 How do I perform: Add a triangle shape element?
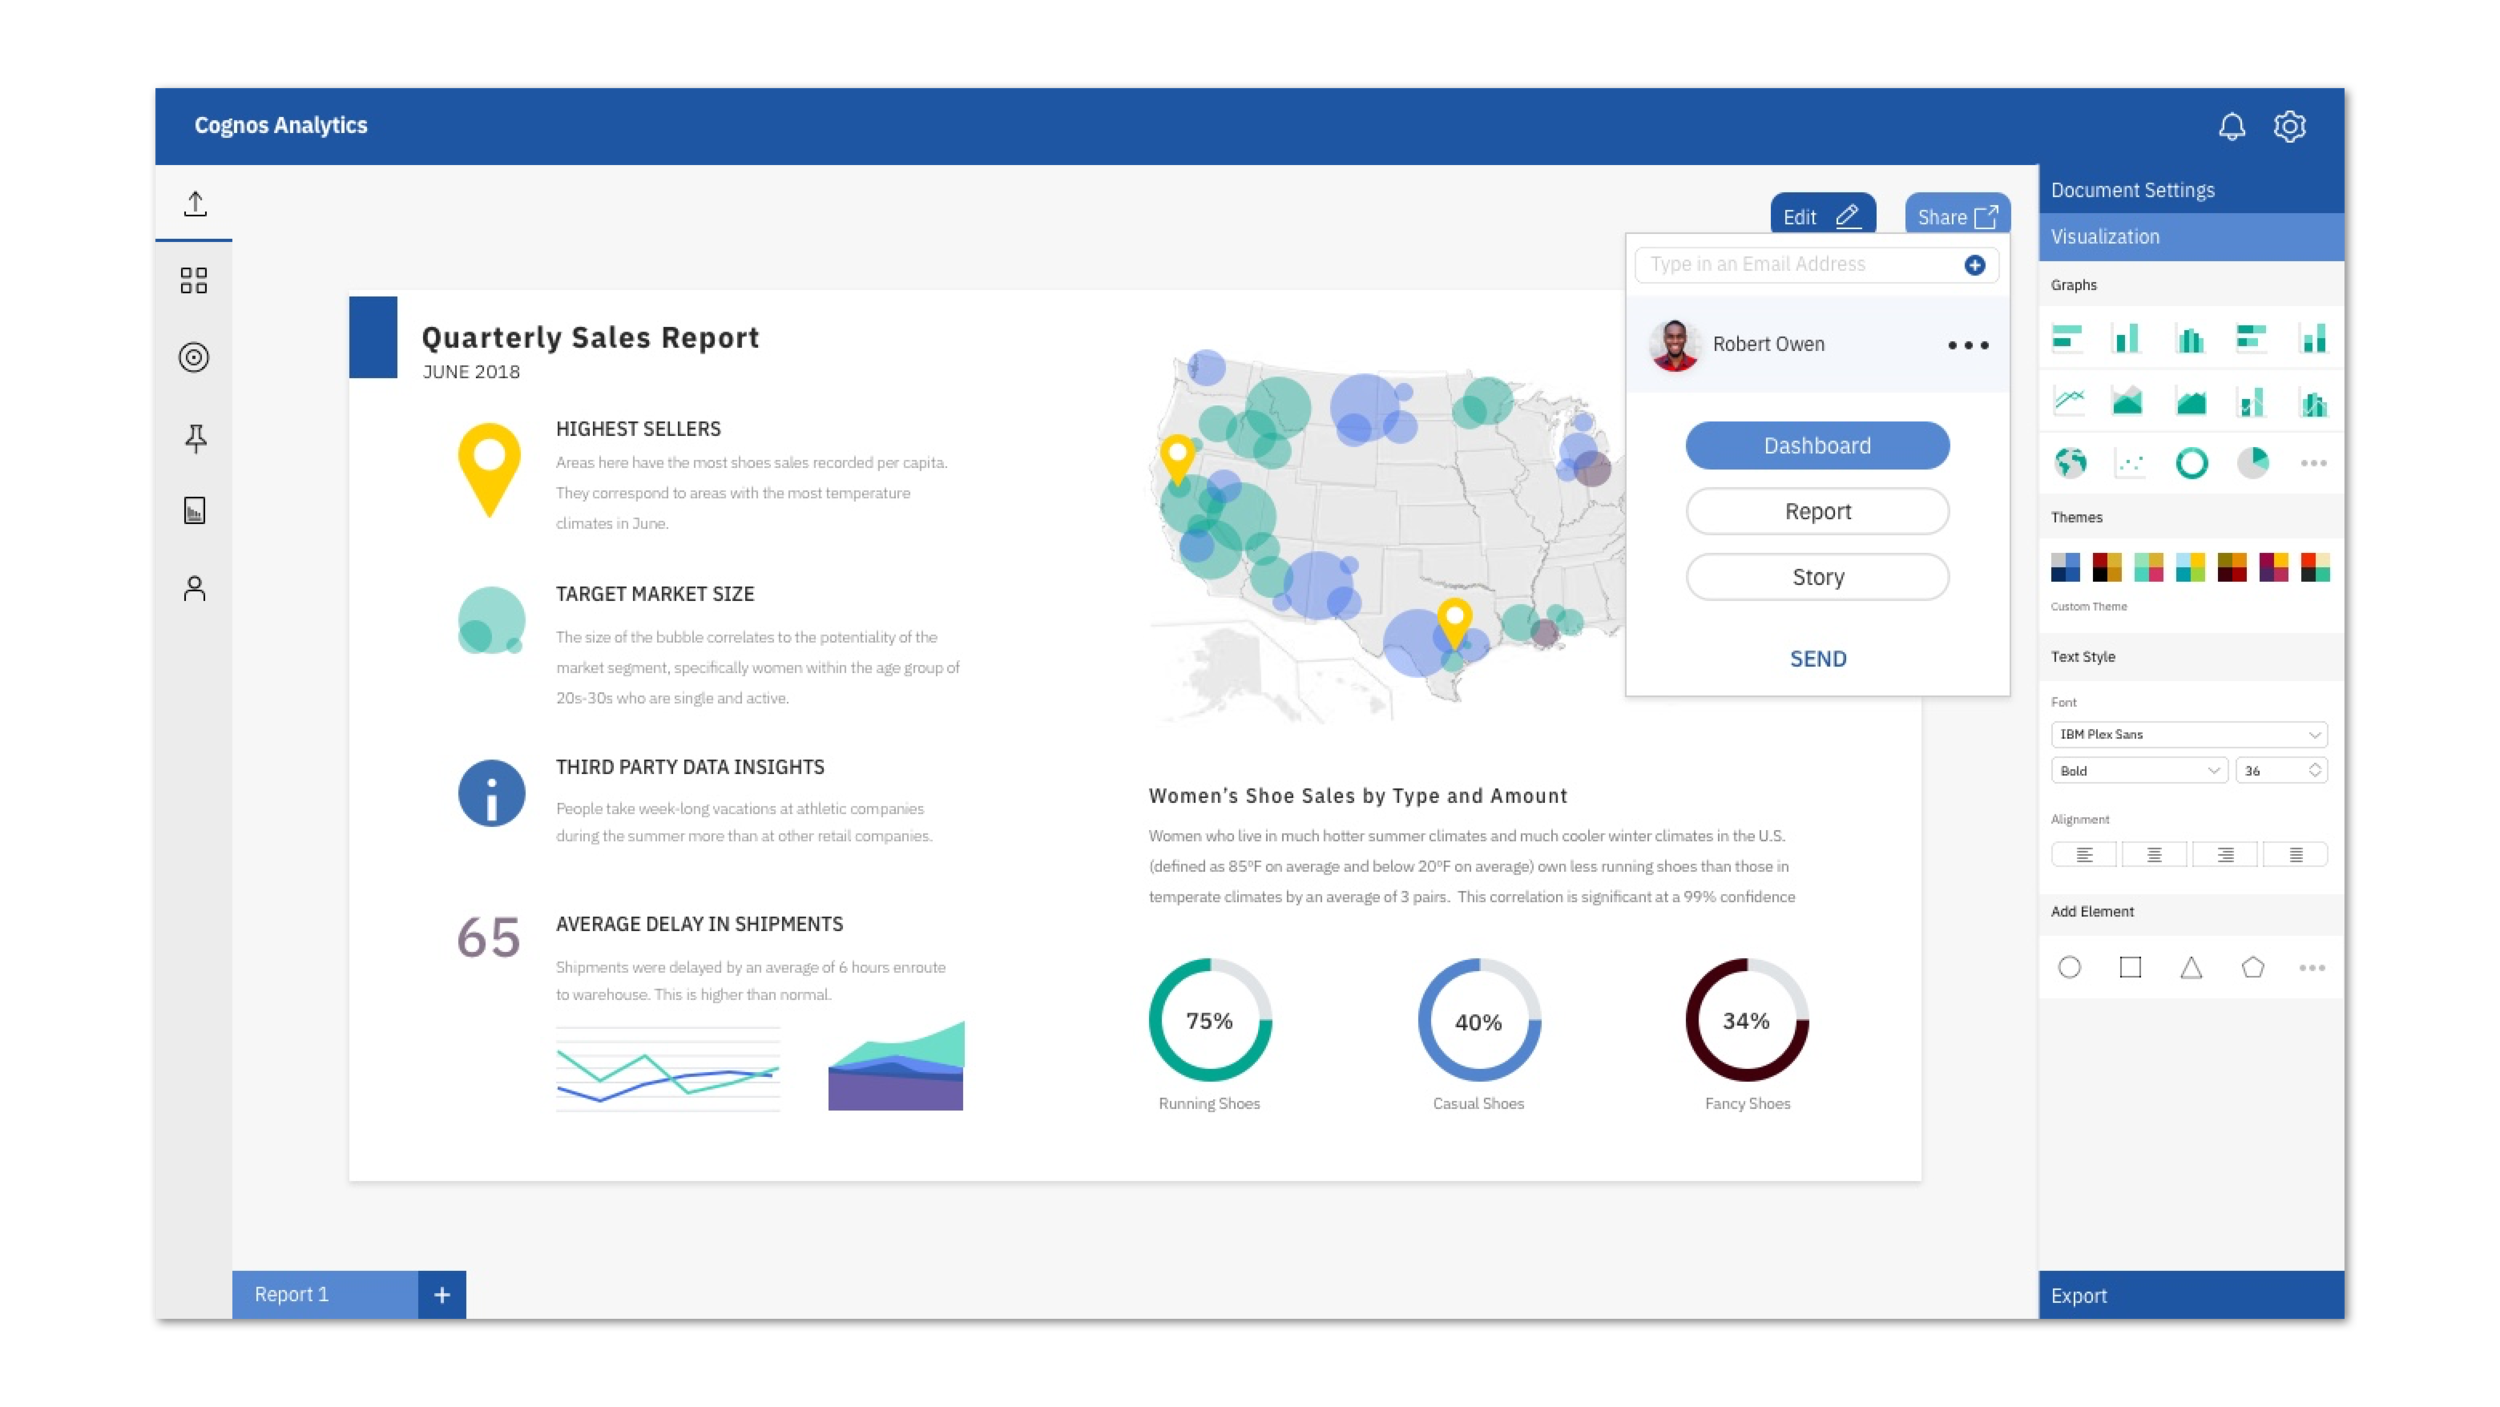2191,967
